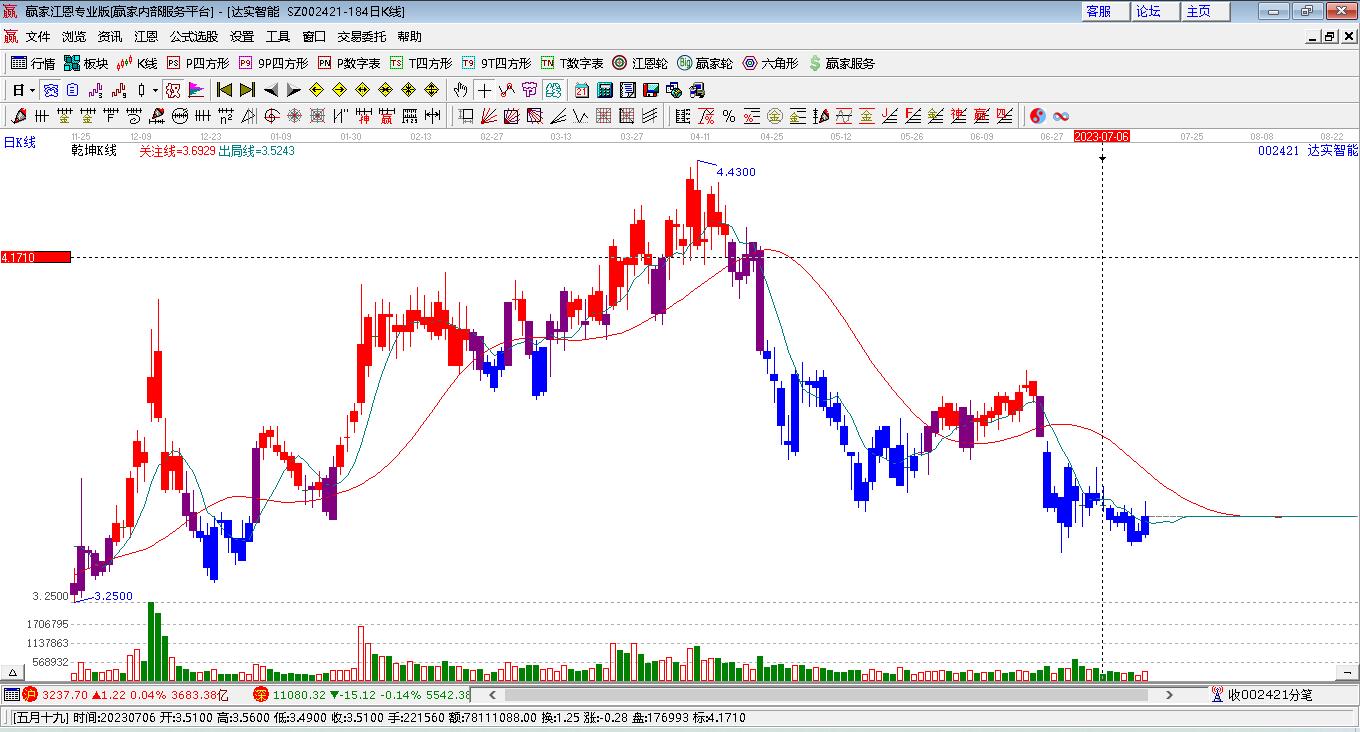Image resolution: width=1360 pixels, height=732 pixels.
Task: Open the calendar date icon
Action: pos(581,90)
